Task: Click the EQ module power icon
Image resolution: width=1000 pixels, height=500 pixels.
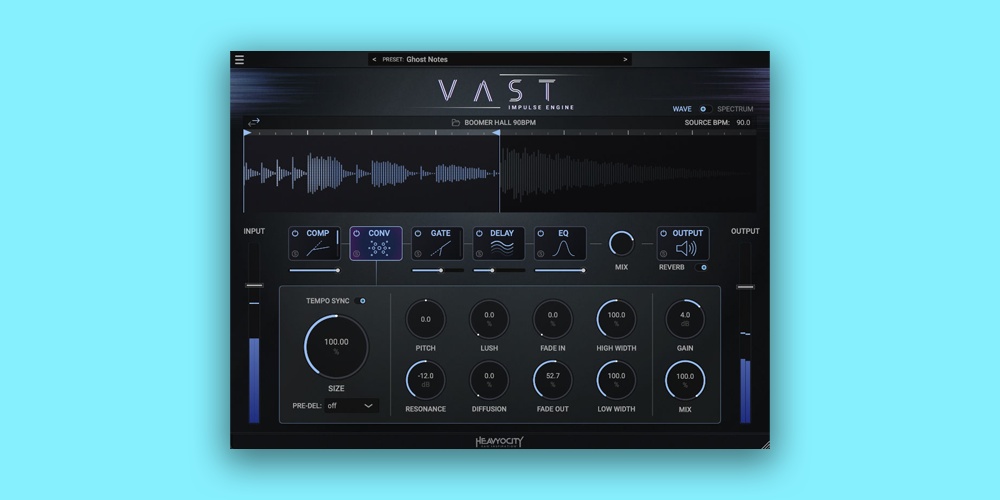Action: click(541, 233)
